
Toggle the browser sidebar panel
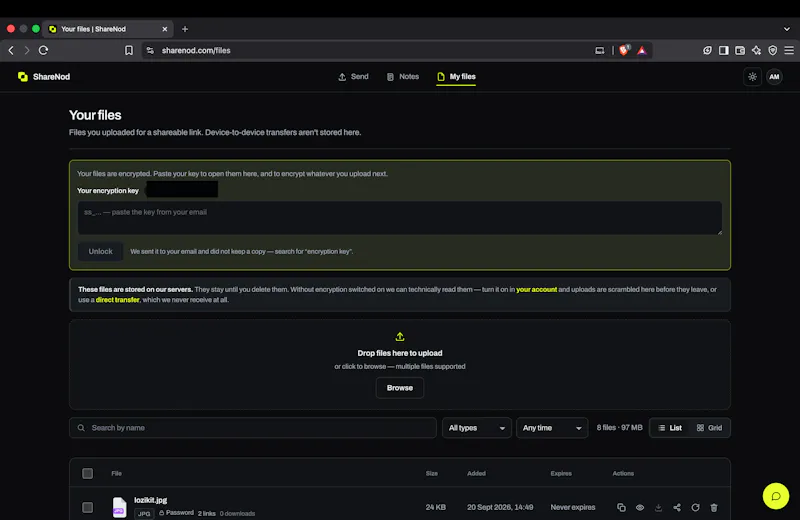723,50
